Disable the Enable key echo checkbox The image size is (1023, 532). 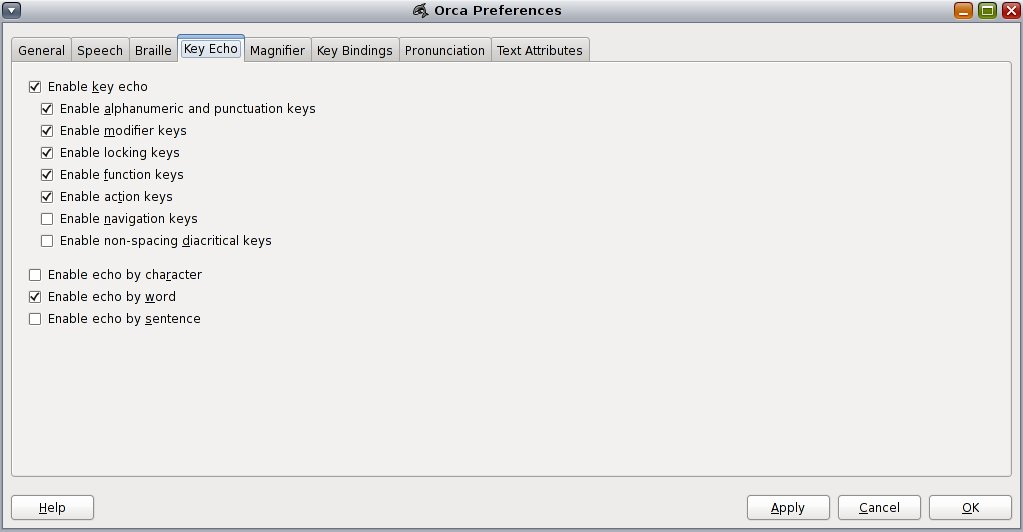coord(35,87)
